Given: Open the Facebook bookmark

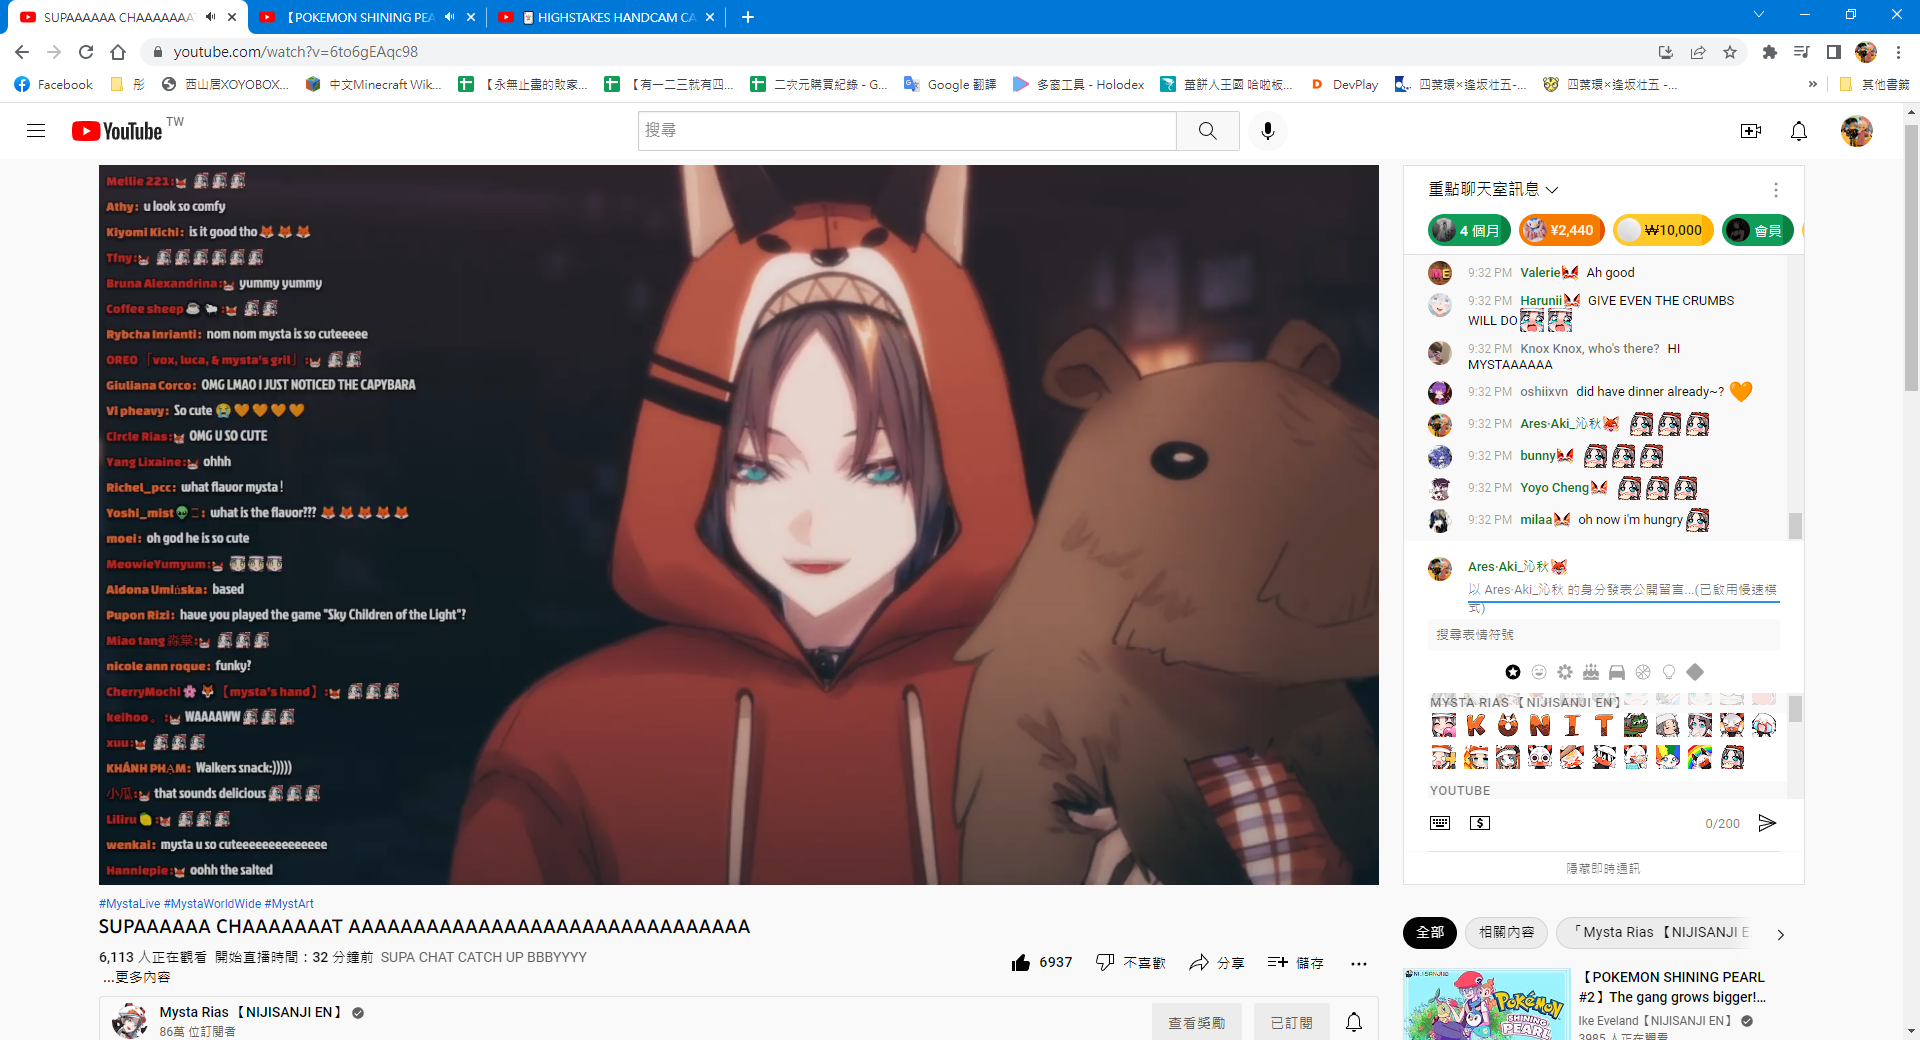Looking at the screenshot, I should [54, 85].
